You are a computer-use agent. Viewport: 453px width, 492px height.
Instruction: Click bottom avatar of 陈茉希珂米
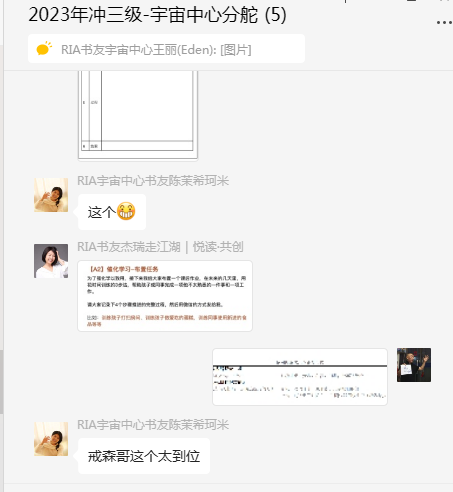(51, 439)
